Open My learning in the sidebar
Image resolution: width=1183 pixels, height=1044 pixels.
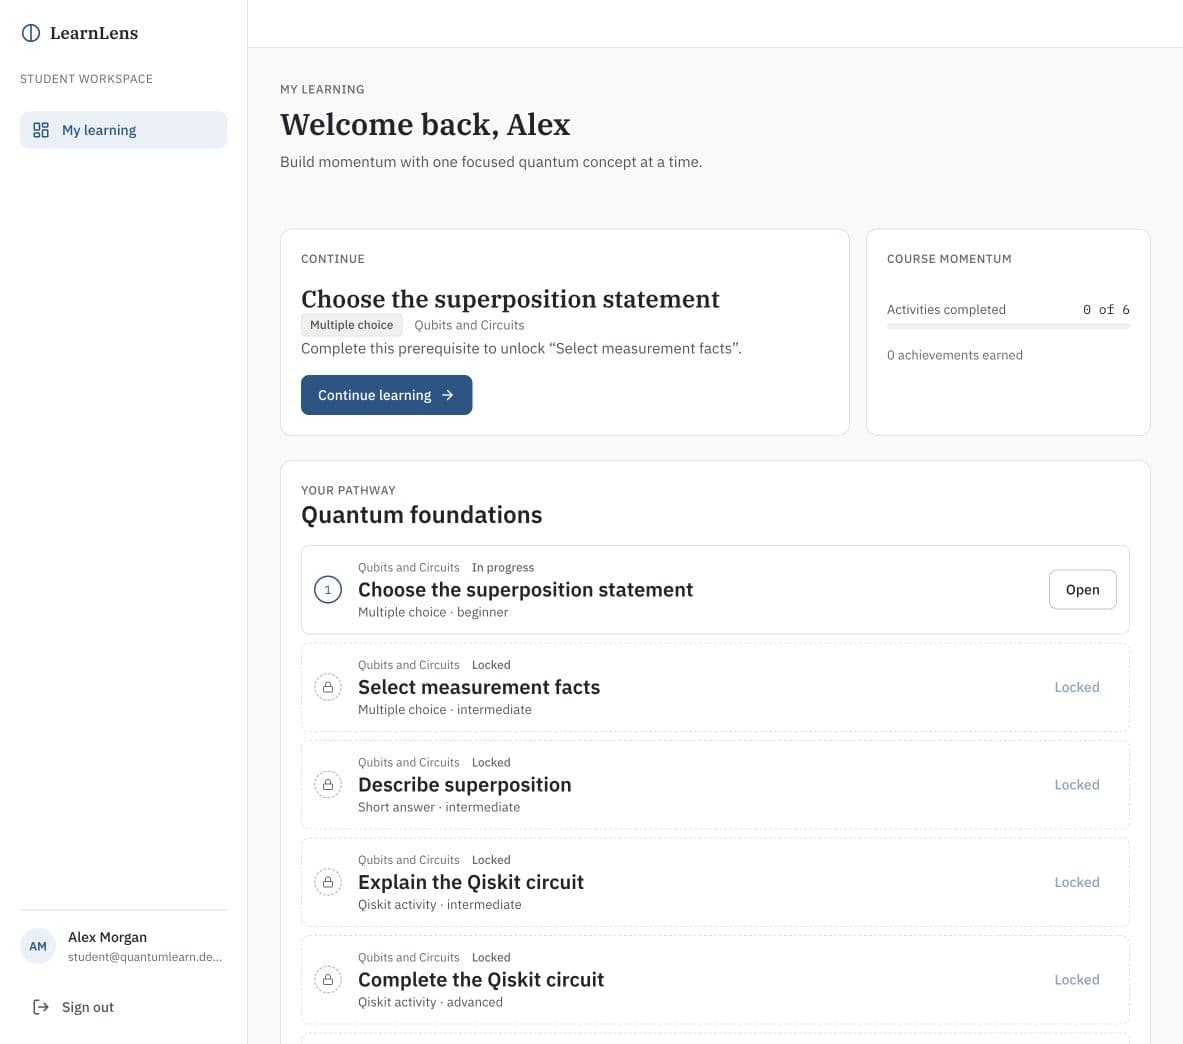point(123,130)
